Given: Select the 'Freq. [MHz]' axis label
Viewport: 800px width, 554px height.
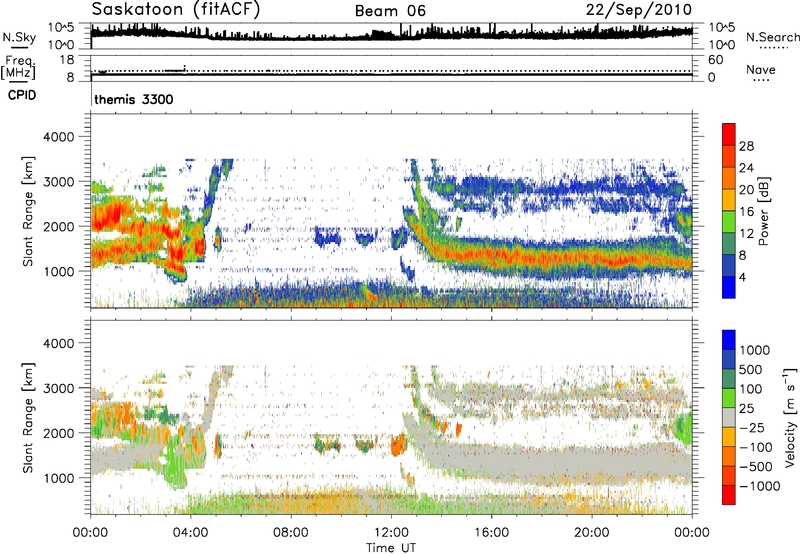Looking at the screenshot, I should pyautogui.click(x=18, y=67).
